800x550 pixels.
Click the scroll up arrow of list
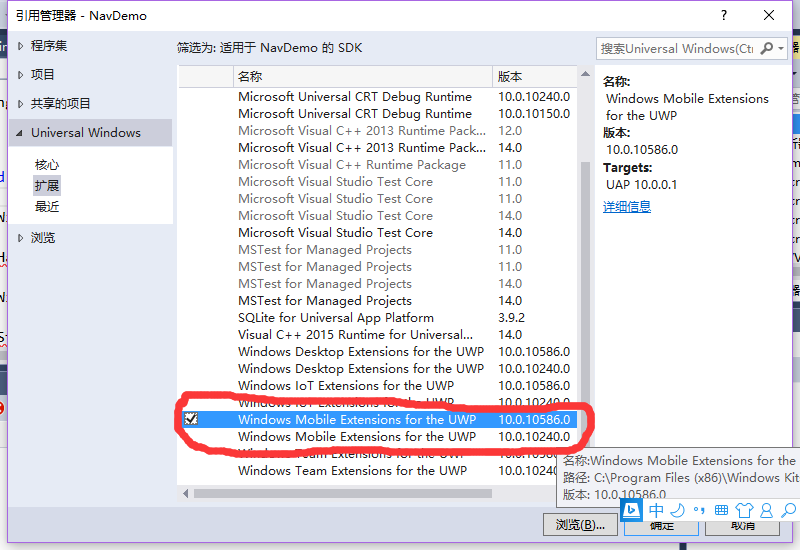click(x=585, y=74)
